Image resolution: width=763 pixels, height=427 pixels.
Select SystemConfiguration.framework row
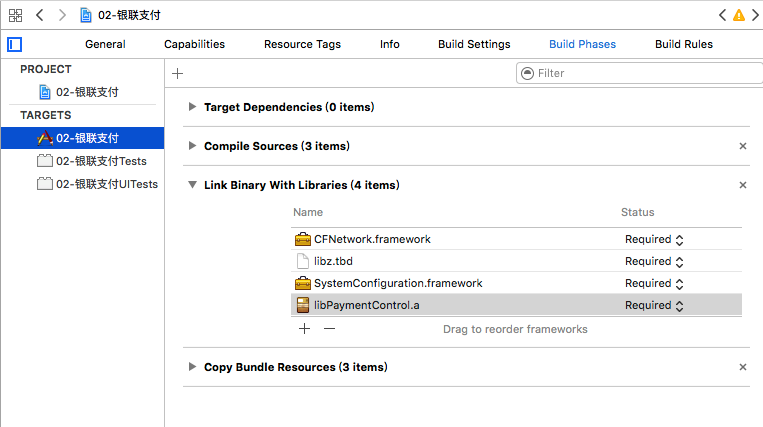pos(516,283)
